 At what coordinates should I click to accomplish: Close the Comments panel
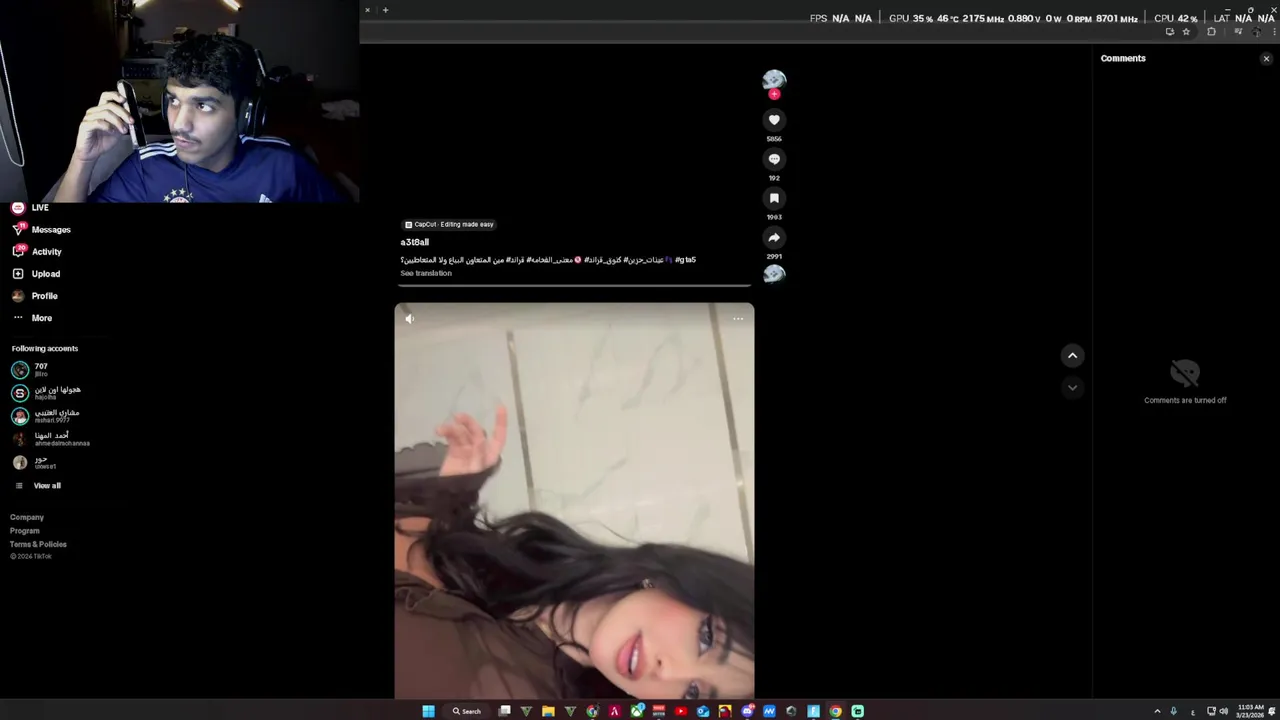(1266, 59)
